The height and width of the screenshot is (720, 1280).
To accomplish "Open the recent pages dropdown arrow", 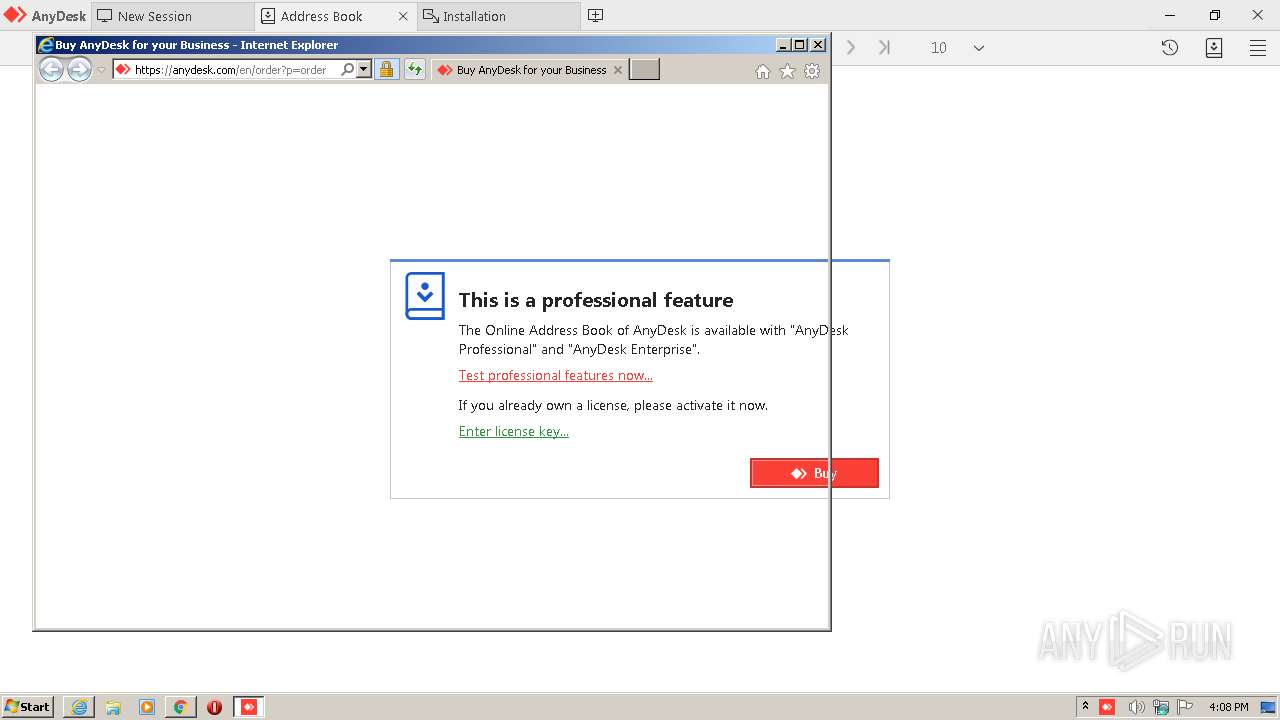I will pos(101,70).
